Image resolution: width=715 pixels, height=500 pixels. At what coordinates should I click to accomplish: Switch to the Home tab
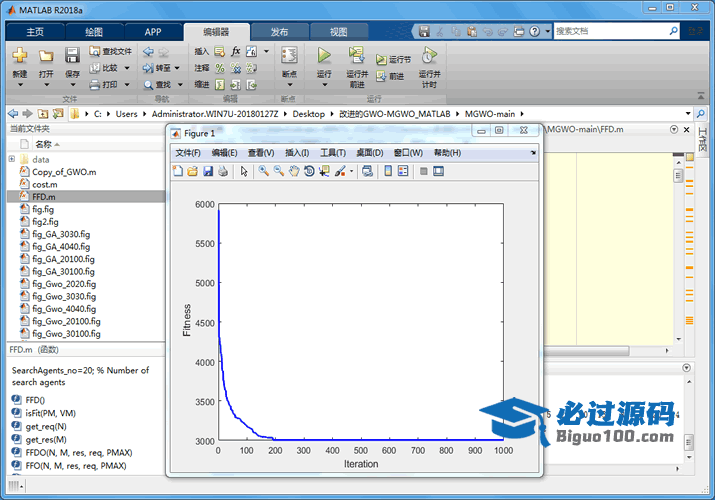coord(35,32)
